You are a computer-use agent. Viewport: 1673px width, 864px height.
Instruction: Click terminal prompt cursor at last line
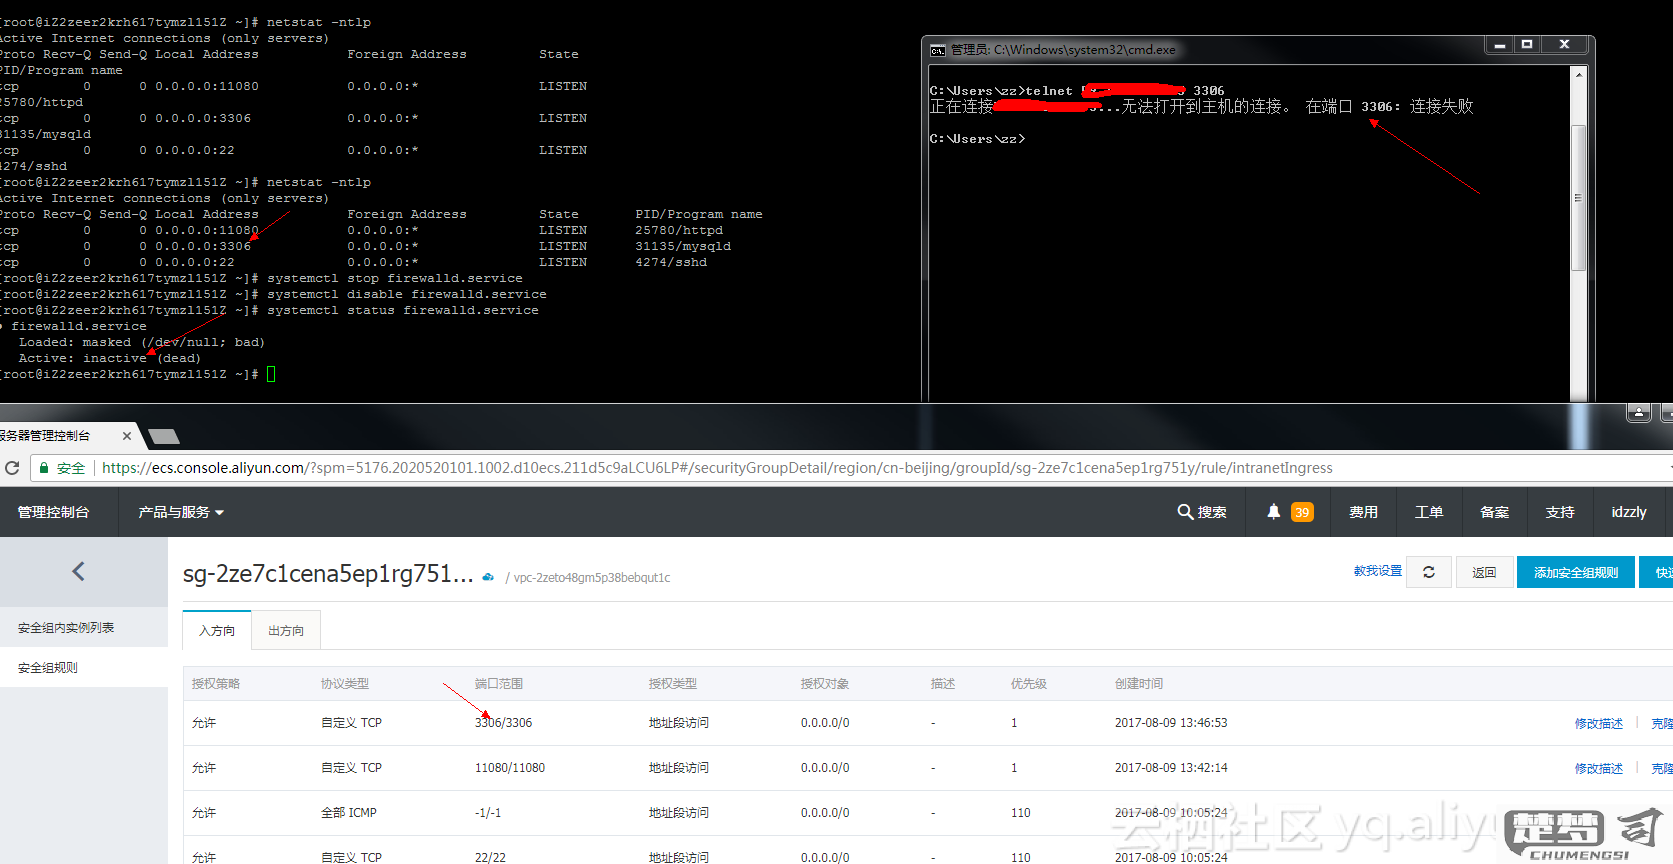coord(271,374)
